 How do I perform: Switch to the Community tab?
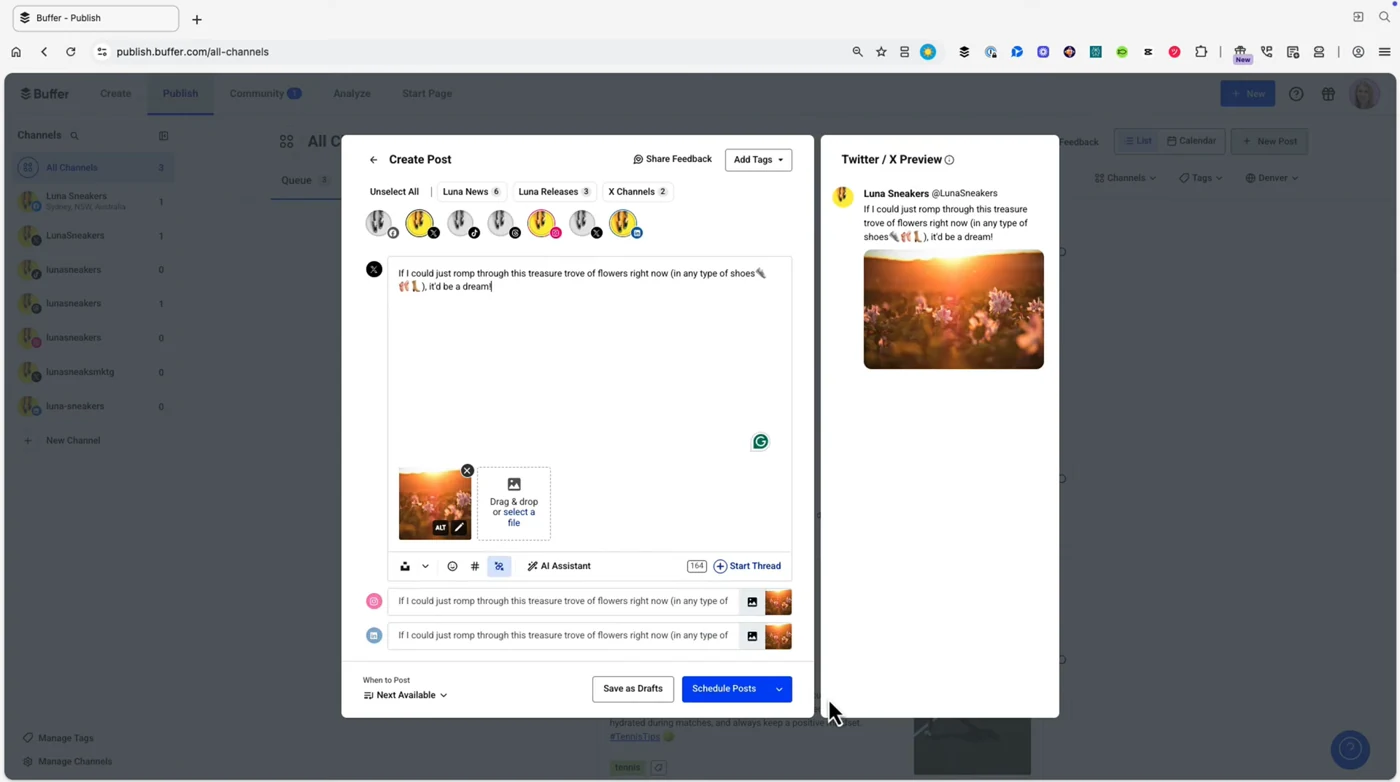point(265,94)
